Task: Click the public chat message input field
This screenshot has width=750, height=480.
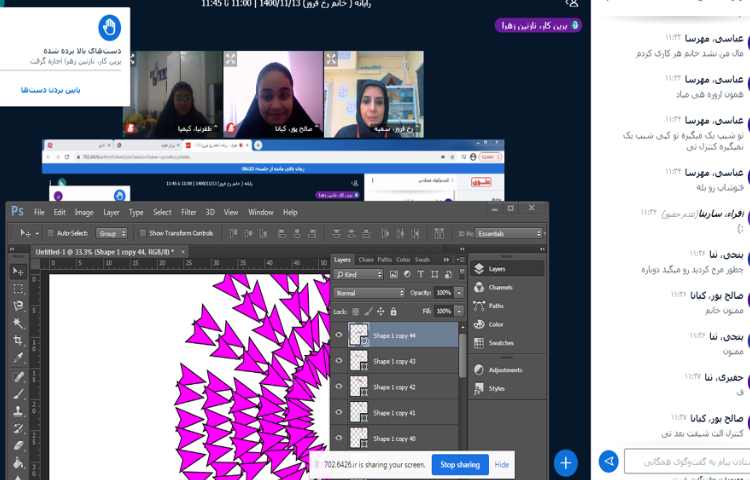Action: point(687,461)
